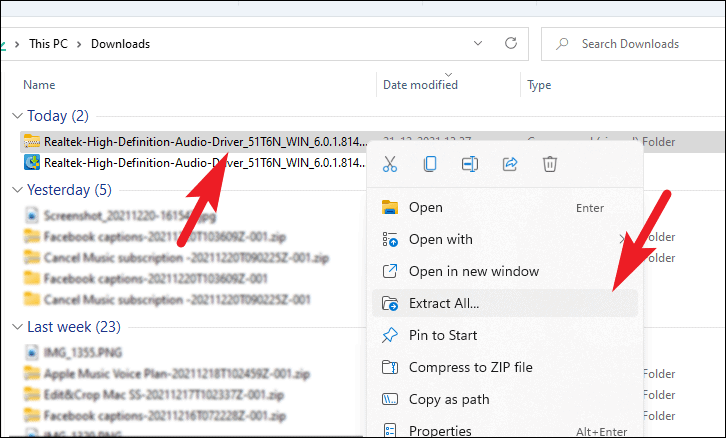Click the Delete trash icon
The image size is (726, 438).
[x=550, y=164]
